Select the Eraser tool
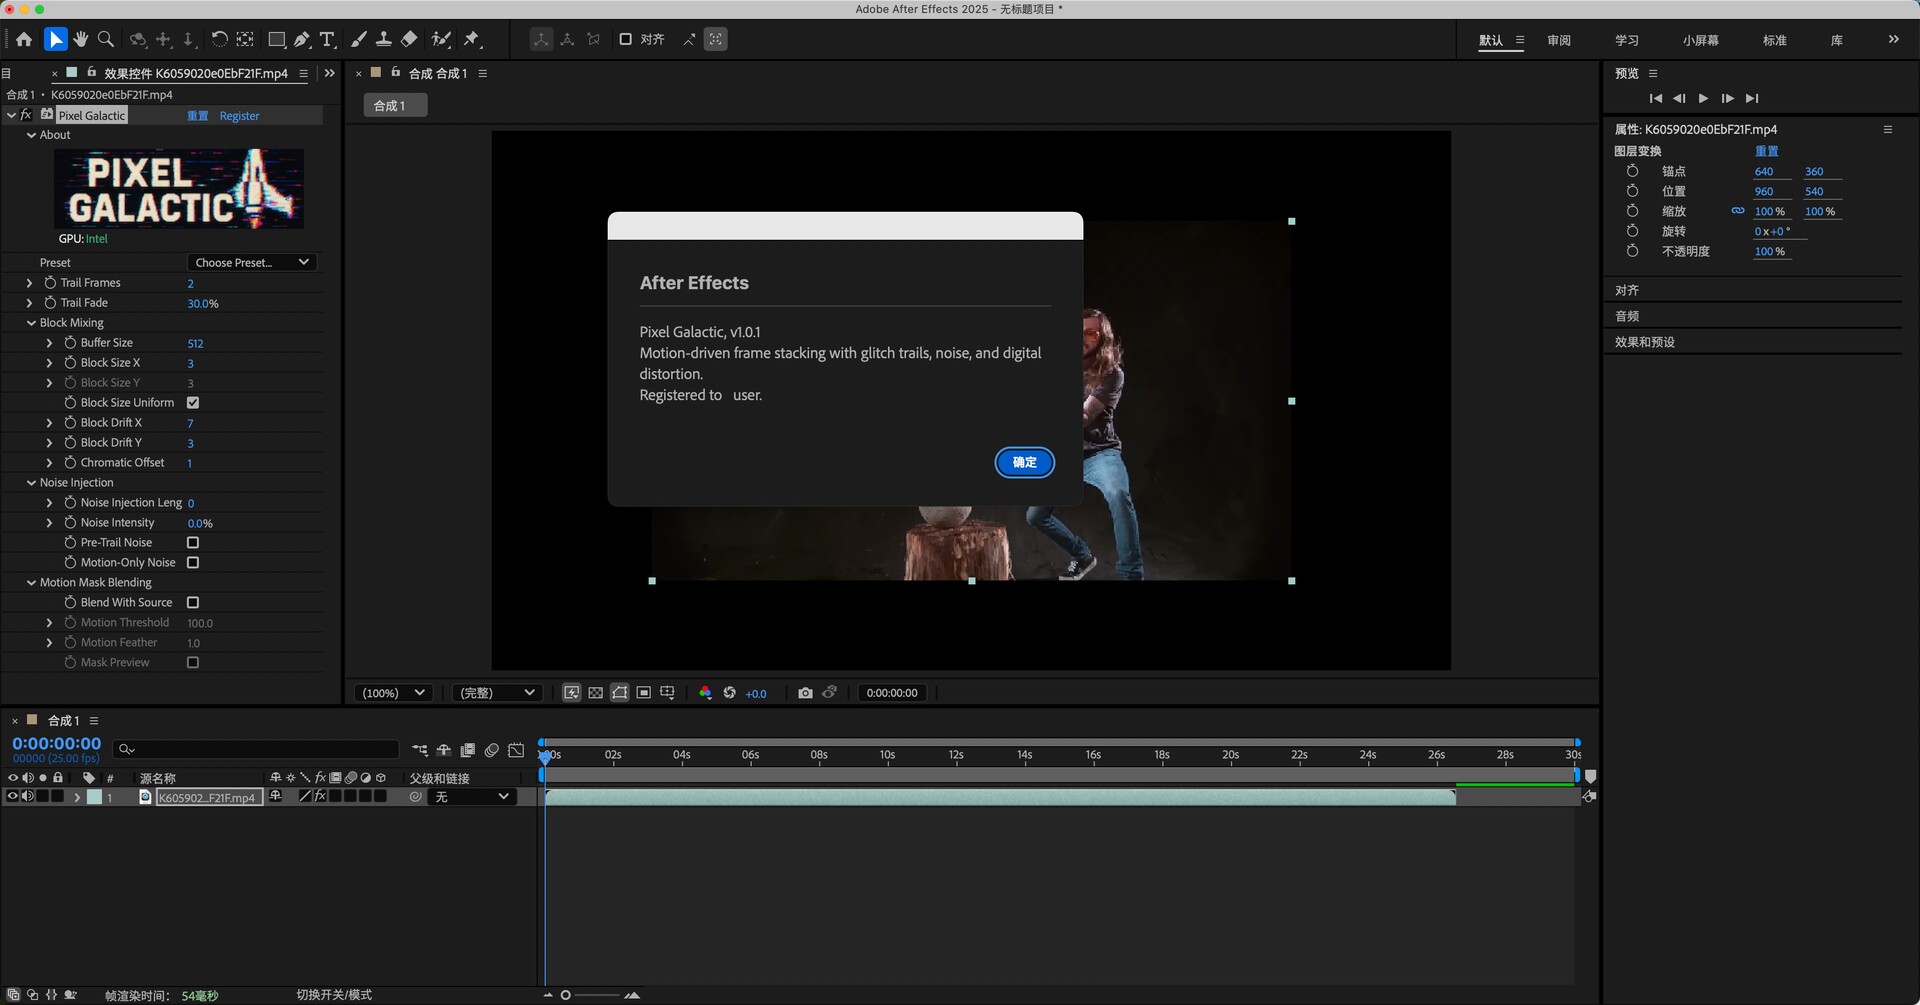Viewport: 1920px width, 1005px height. point(409,39)
